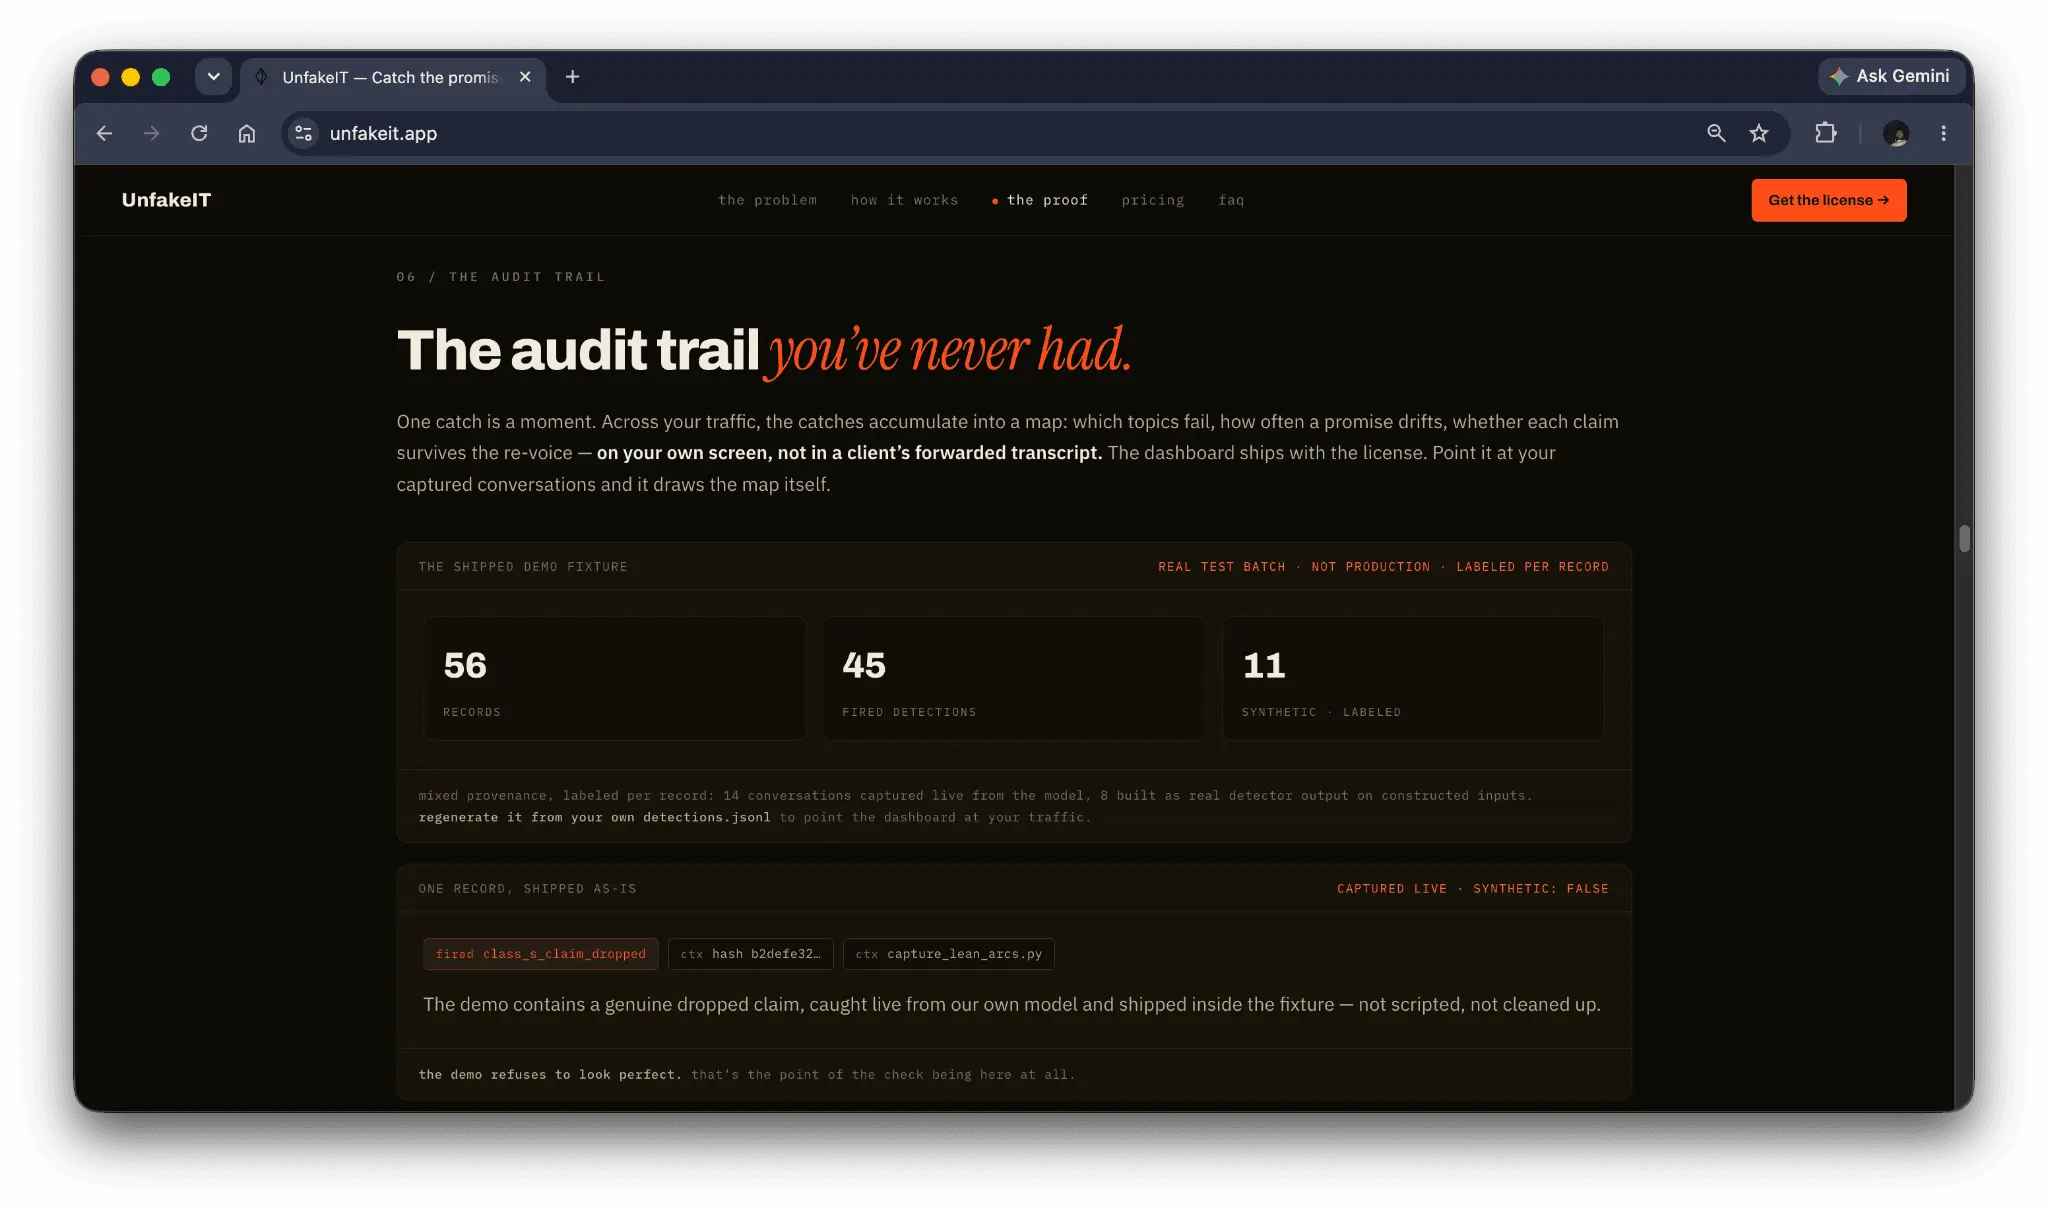
Task: Open the Chrome profile avatar
Action: pyautogui.click(x=1896, y=133)
